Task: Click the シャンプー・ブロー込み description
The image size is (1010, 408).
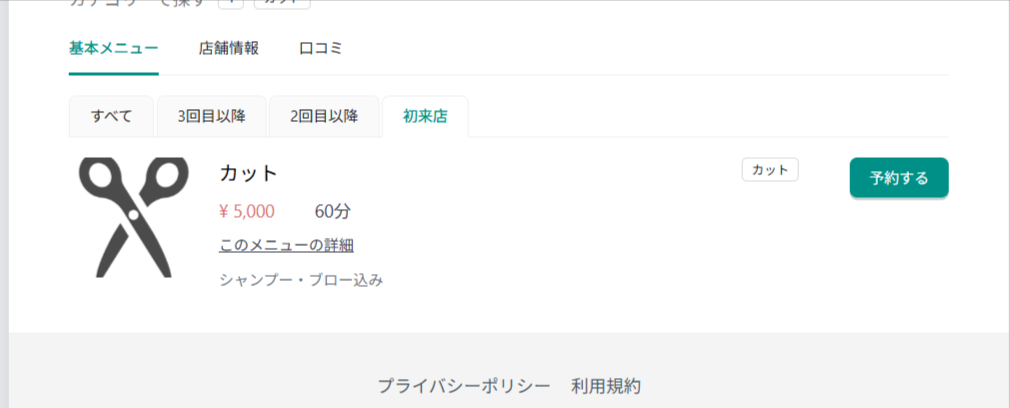Action: pyautogui.click(x=301, y=280)
